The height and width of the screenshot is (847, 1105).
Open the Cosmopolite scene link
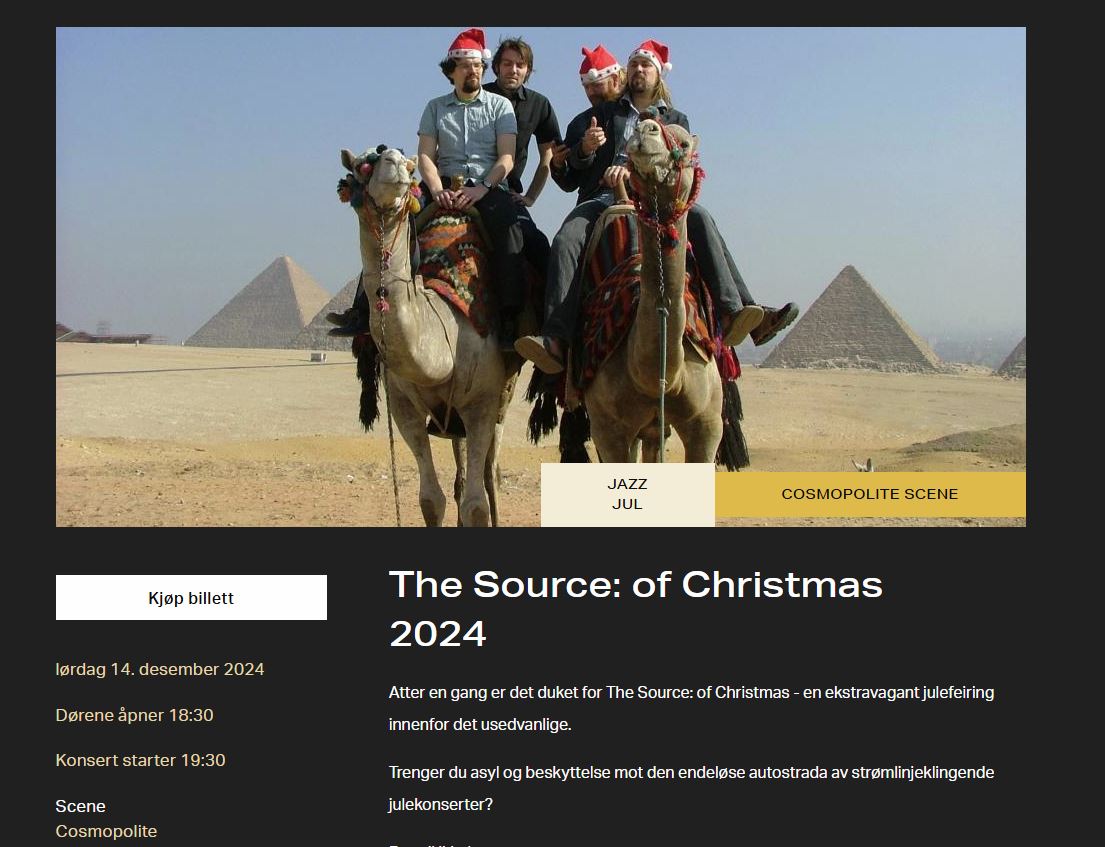(106, 831)
